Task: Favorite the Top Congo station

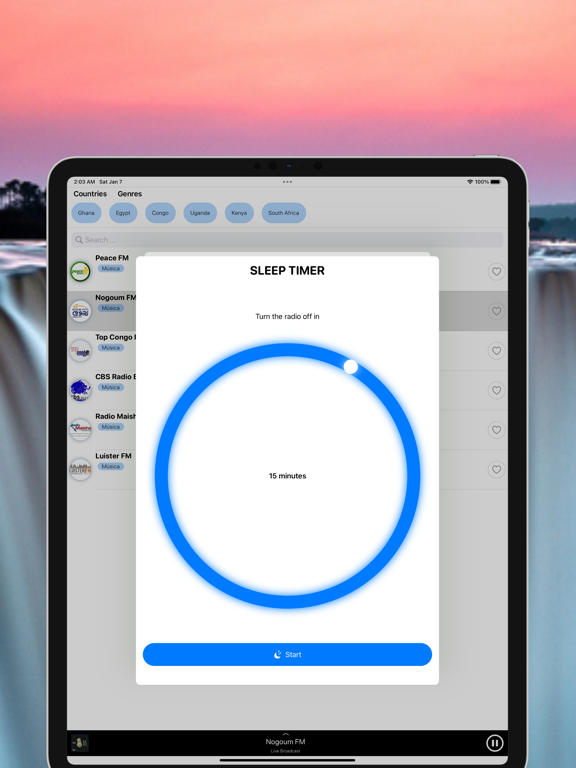Action: (x=496, y=351)
